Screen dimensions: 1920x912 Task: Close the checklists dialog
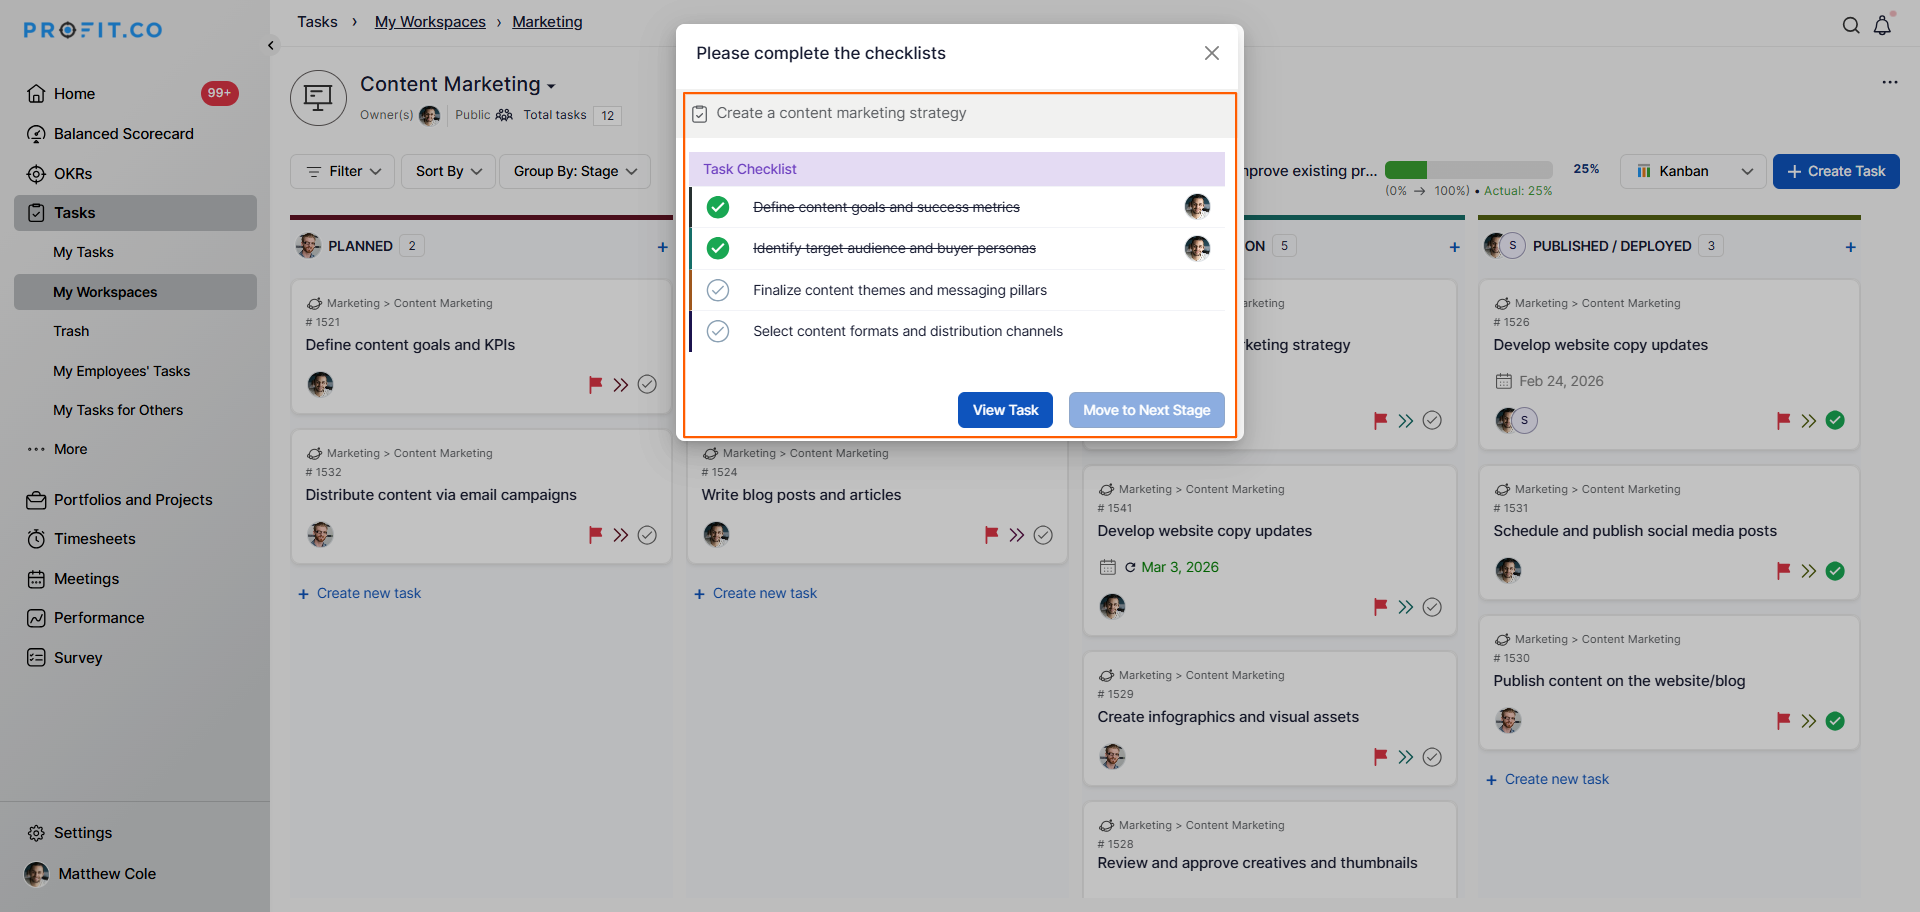tap(1212, 53)
